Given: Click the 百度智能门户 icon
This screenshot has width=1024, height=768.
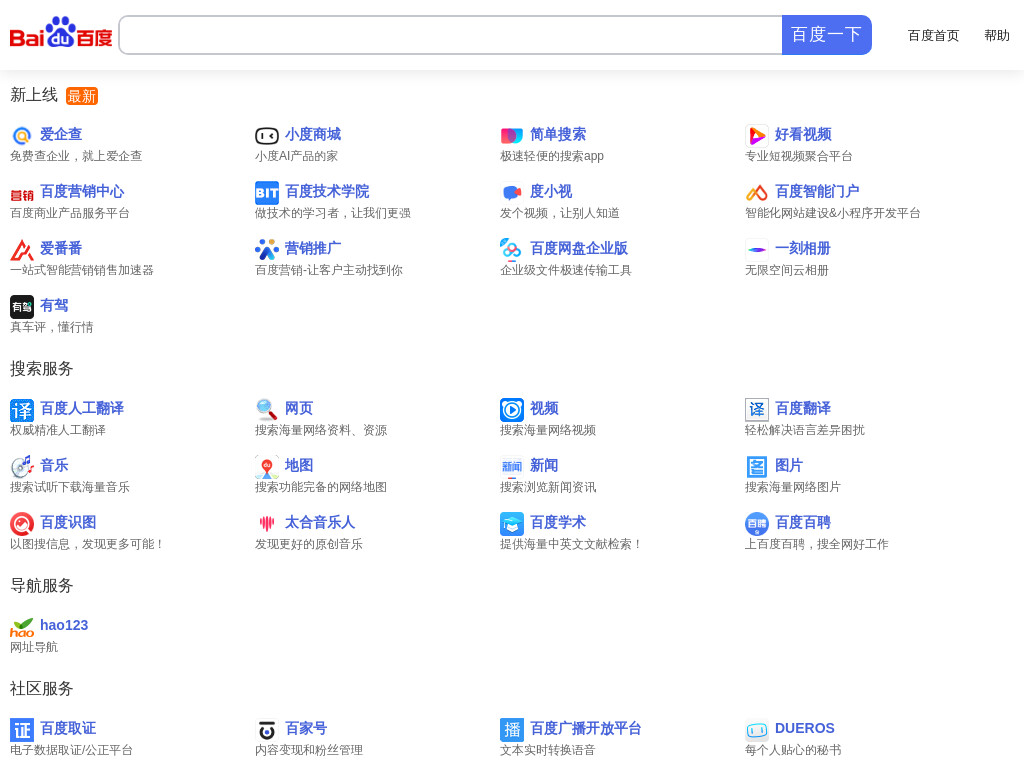Looking at the screenshot, I should pyautogui.click(x=757, y=193).
